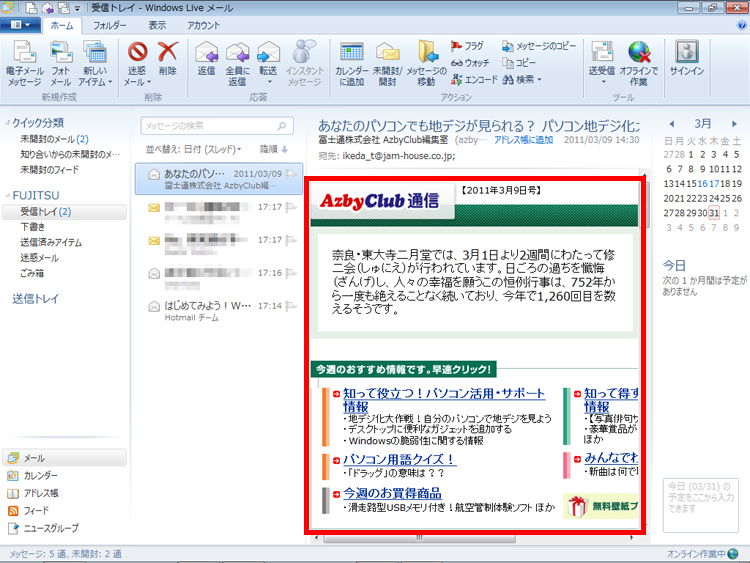Image resolution: width=750 pixels, height=563 pixels.
Task: Go to next month in calendar
Action: coord(734,124)
